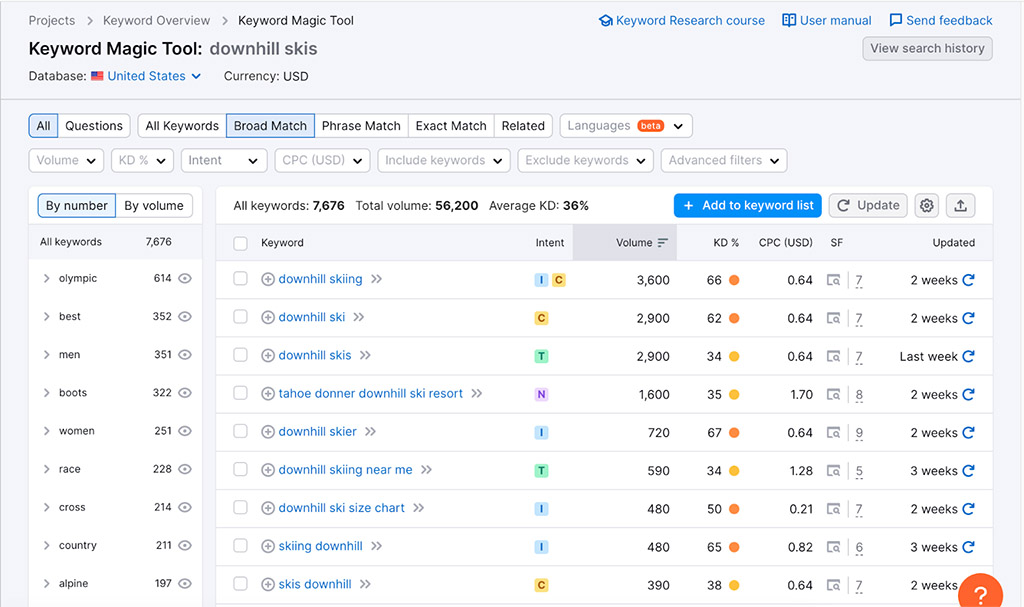Switch to the Phrase Match tab

[x=361, y=126]
